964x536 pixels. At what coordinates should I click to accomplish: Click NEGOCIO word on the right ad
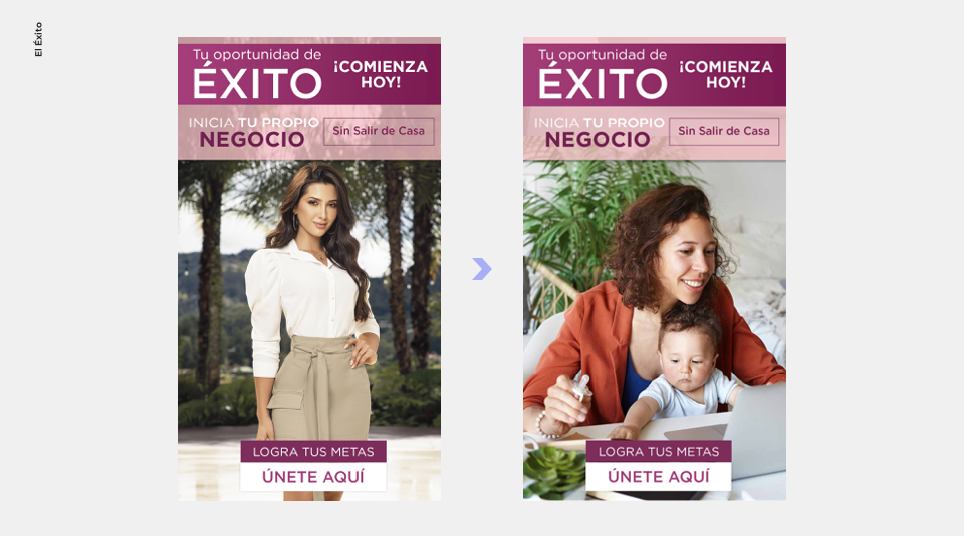(598, 140)
